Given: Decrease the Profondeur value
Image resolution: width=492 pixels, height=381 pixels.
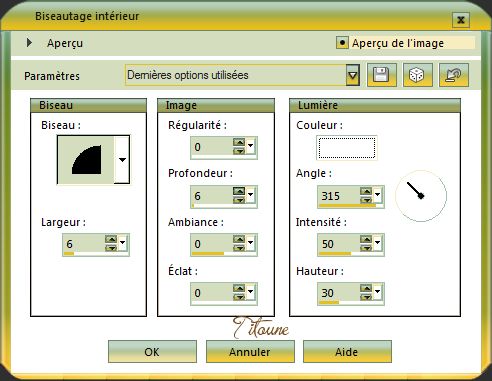Looking at the screenshot, I should tap(239, 200).
